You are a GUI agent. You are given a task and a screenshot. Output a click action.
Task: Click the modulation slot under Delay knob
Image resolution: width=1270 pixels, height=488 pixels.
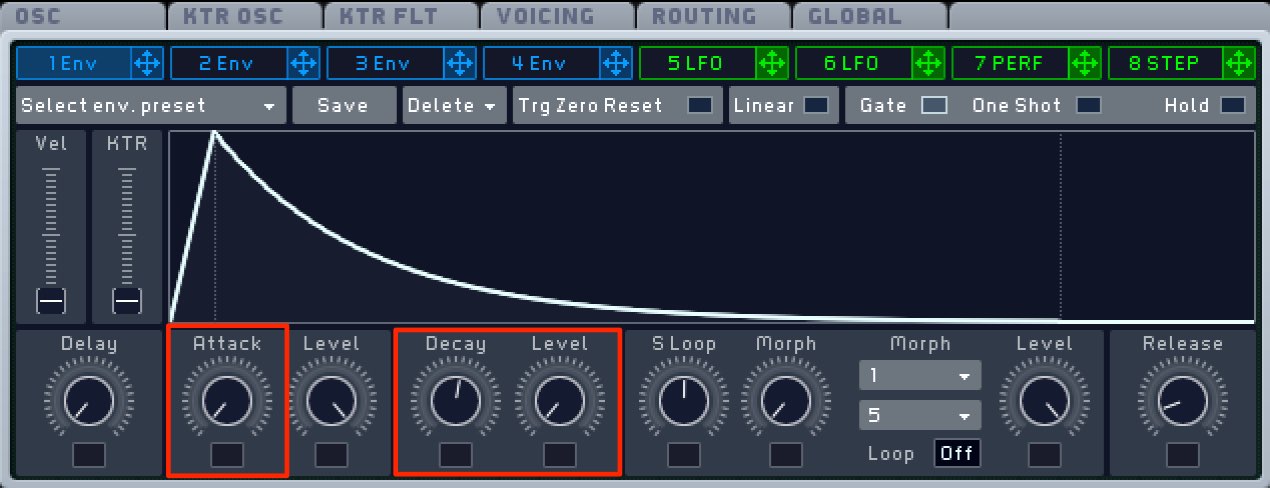tap(89, 455)
